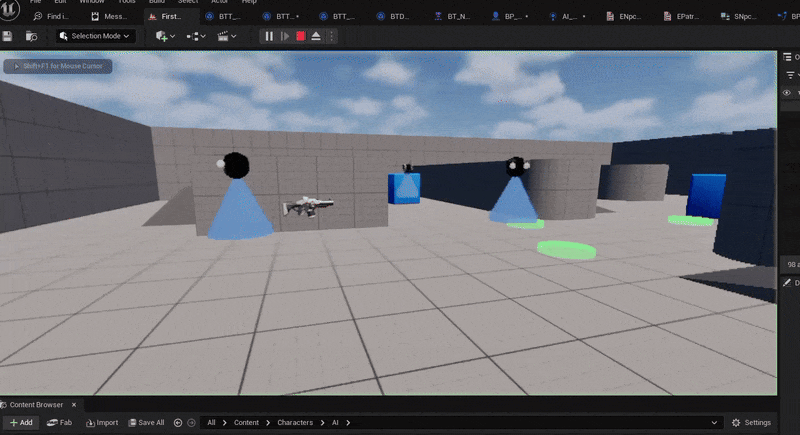Open the Build menu
The image size is (800, 435).
[157, 2]
